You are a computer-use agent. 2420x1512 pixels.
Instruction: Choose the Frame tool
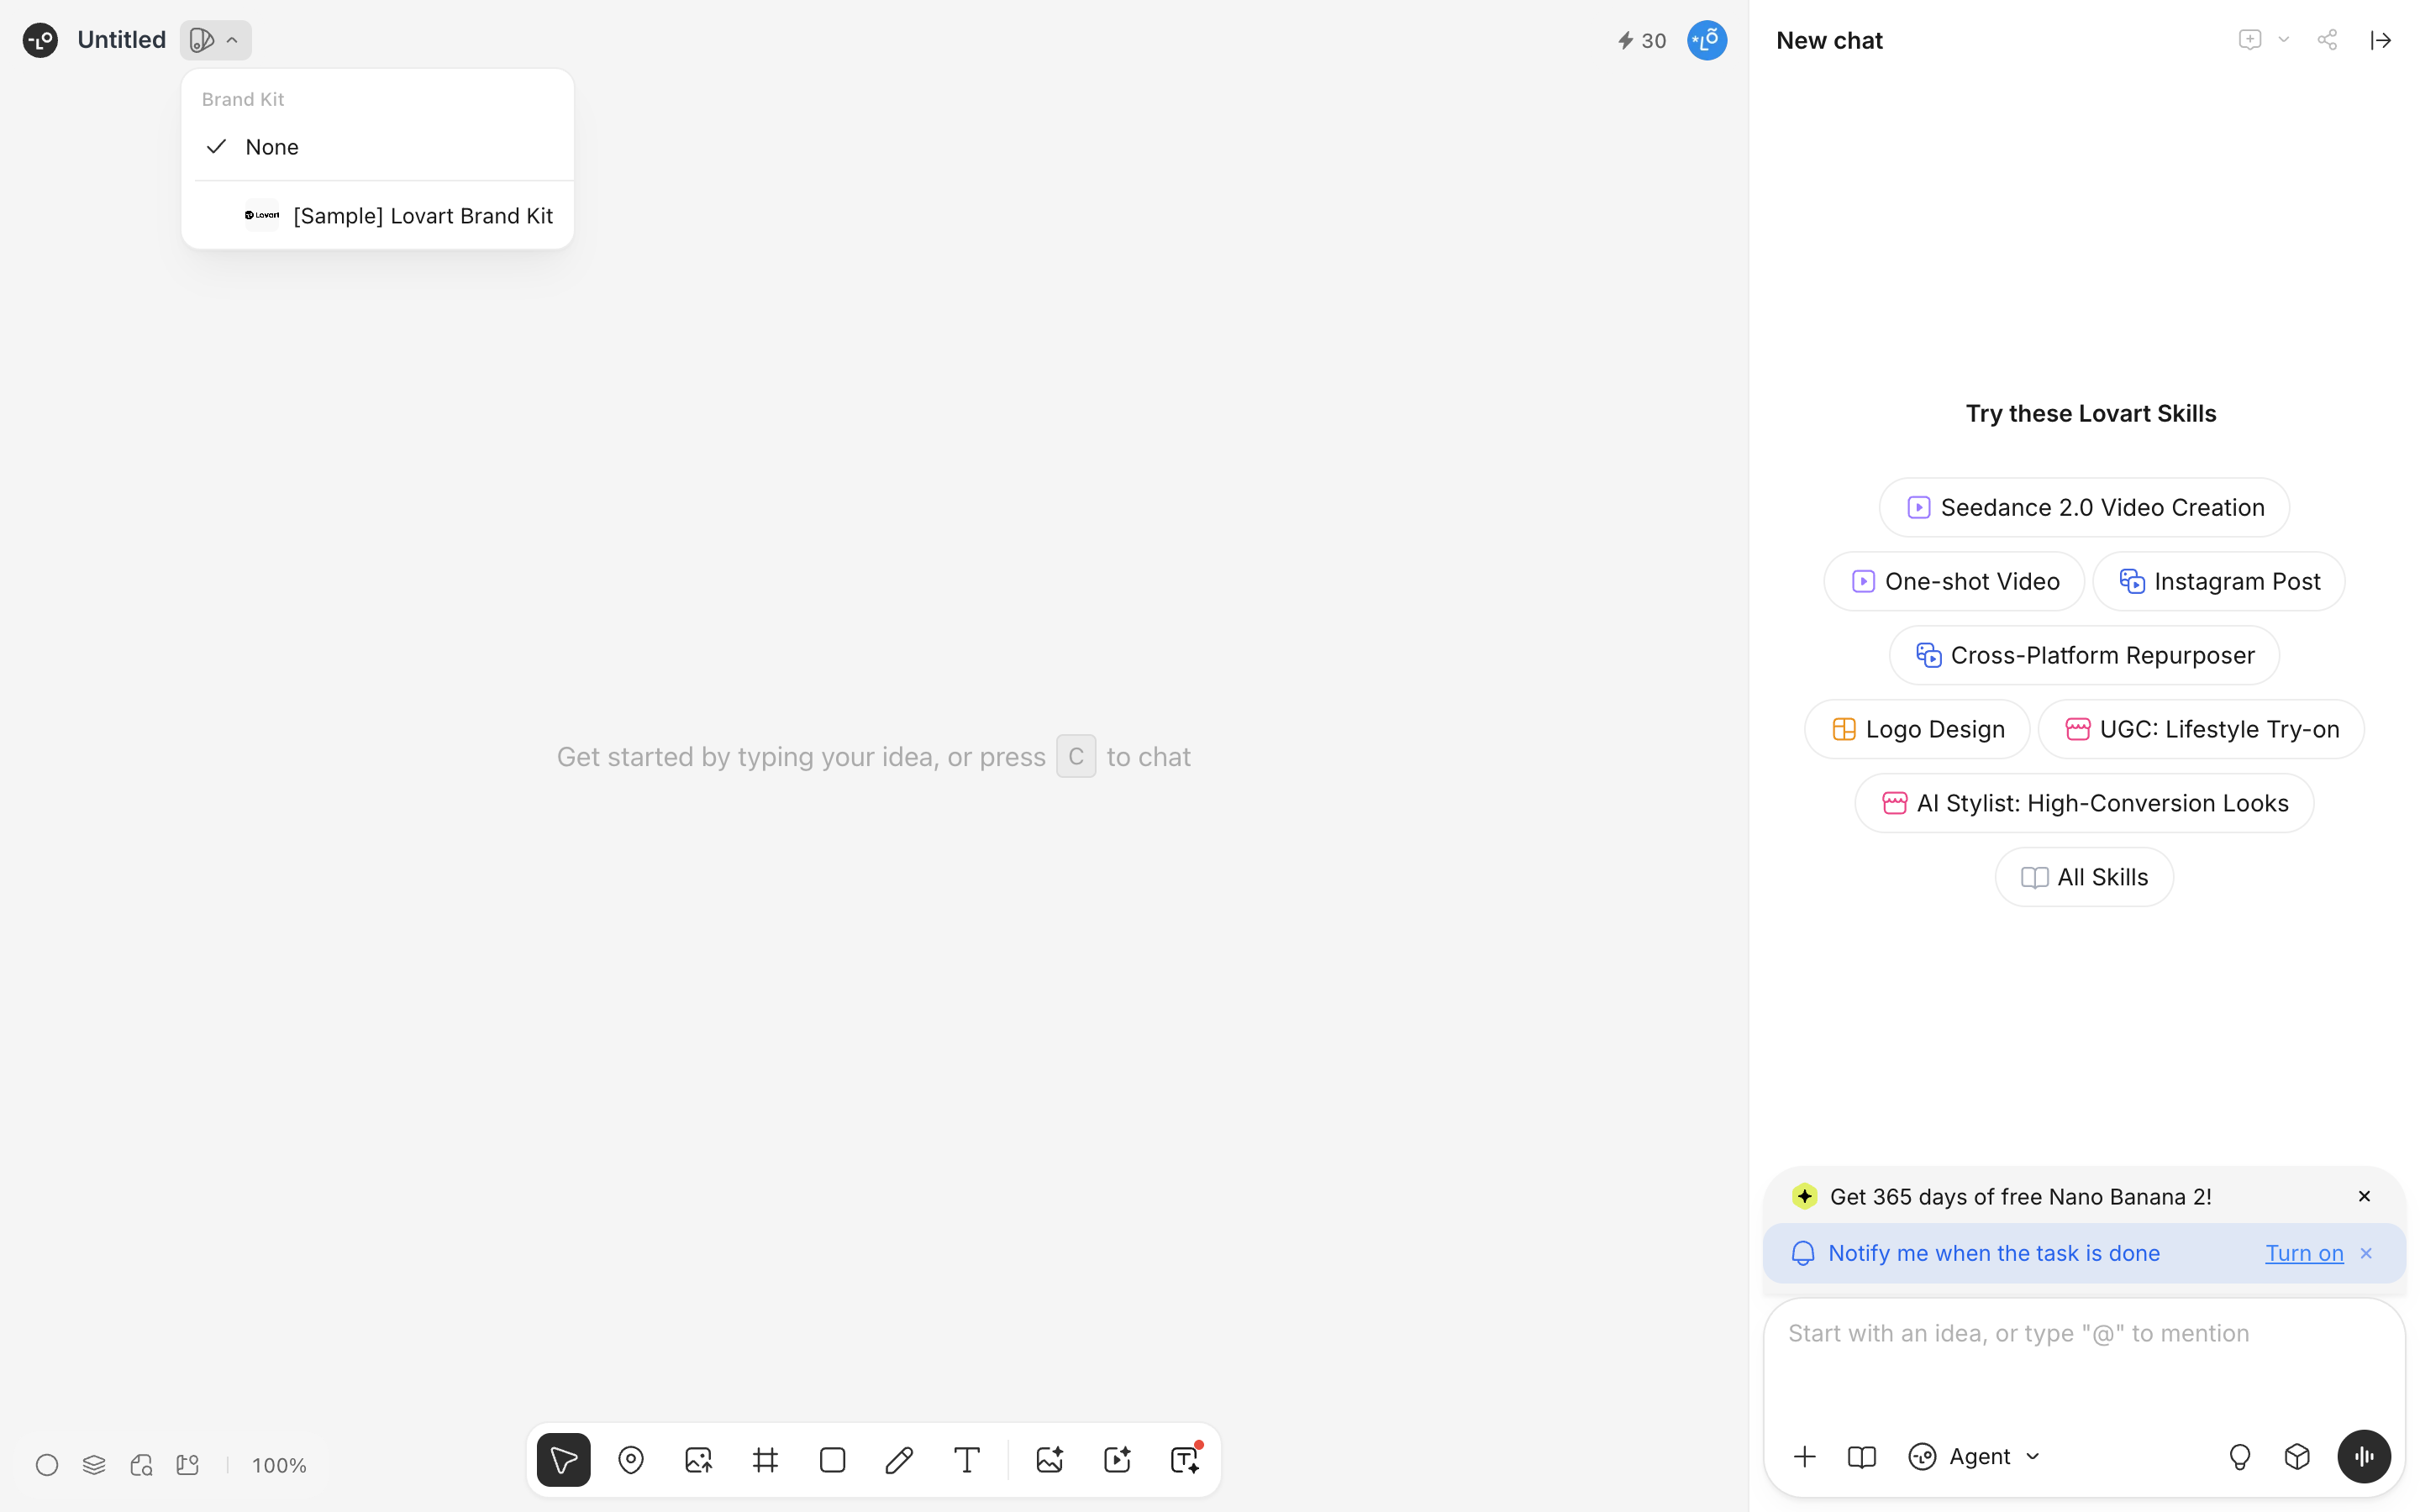pos(765,1460)
